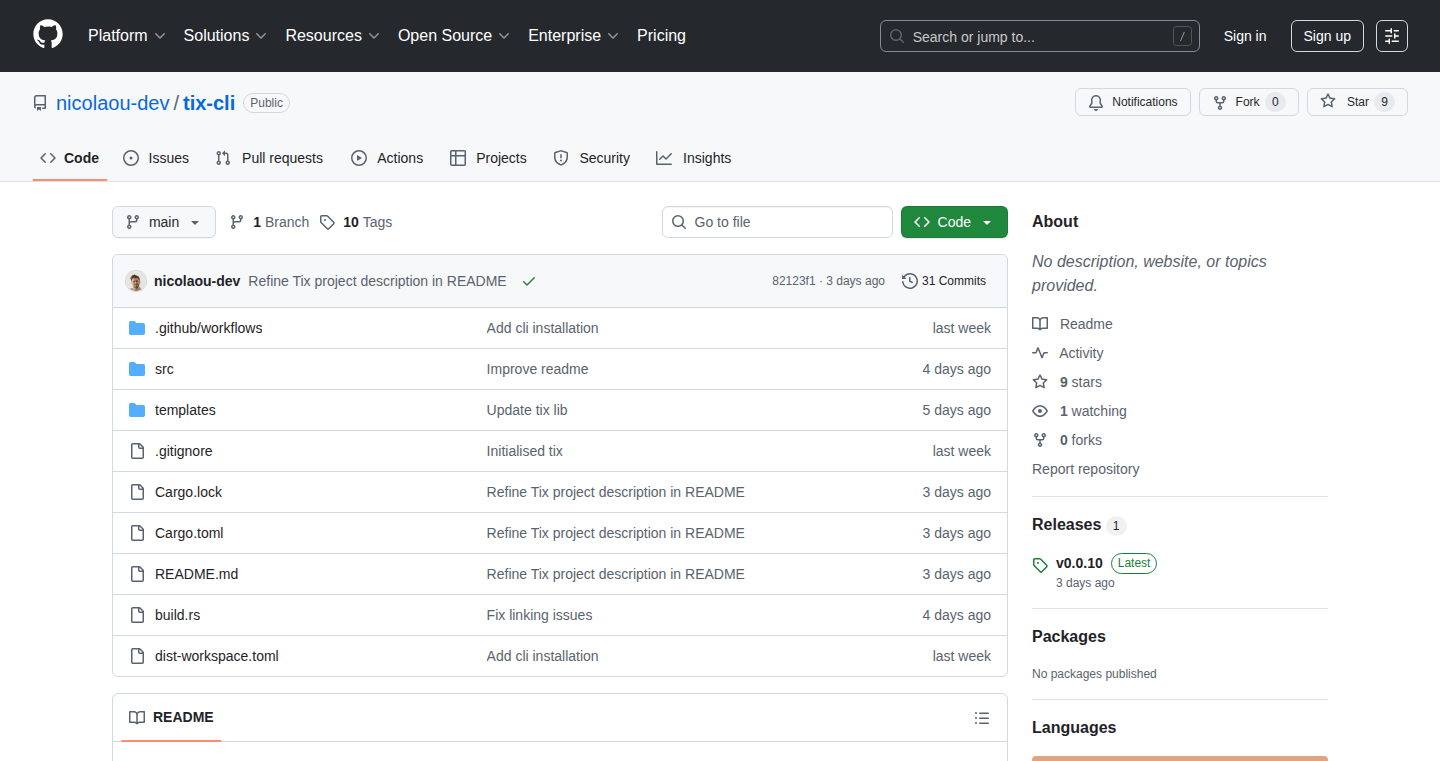The width and height of the screenshot is (1440, 761).
Task: Click the Cargo.lock file icon
Action: tap(137, 492)
